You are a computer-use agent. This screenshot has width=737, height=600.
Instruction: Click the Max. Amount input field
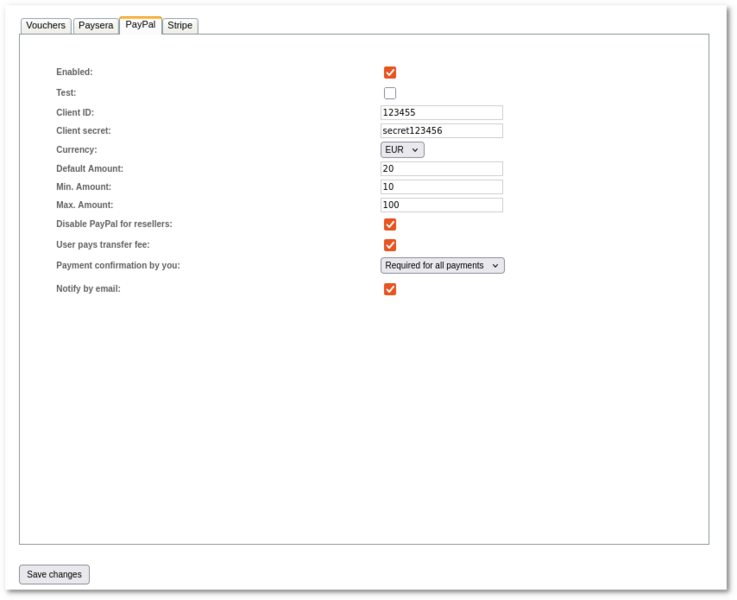(x=441, y=205)
